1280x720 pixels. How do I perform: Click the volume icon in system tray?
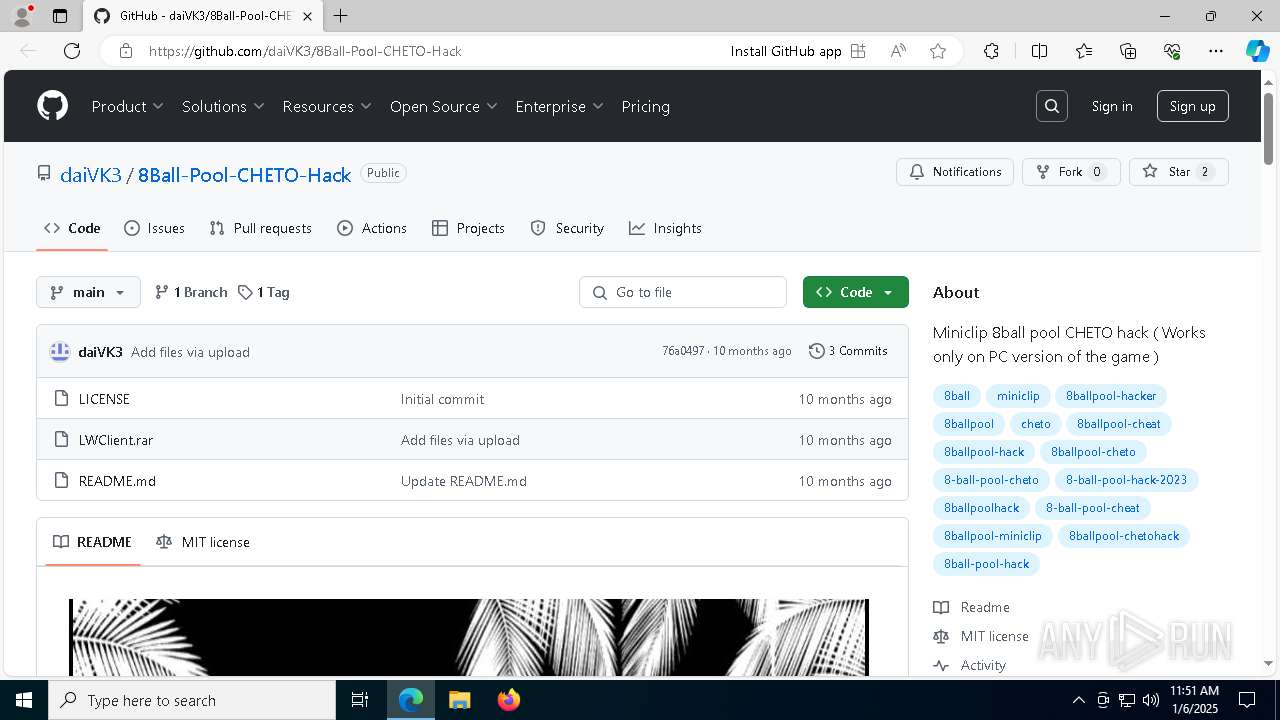click(x=1150, y=700)
